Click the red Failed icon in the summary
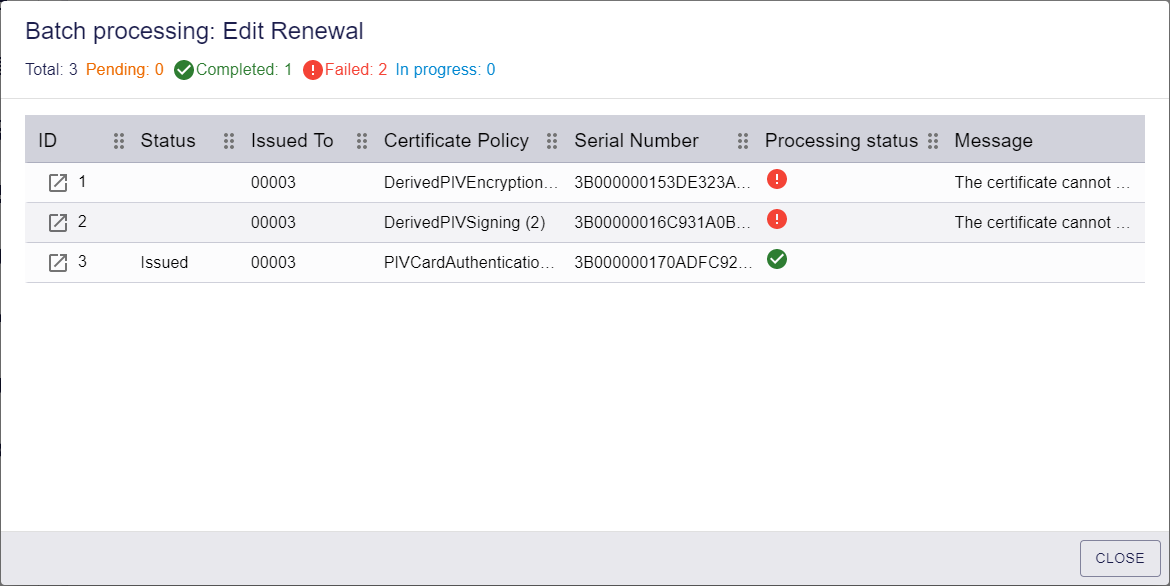1170x586 pixels. 313,70
